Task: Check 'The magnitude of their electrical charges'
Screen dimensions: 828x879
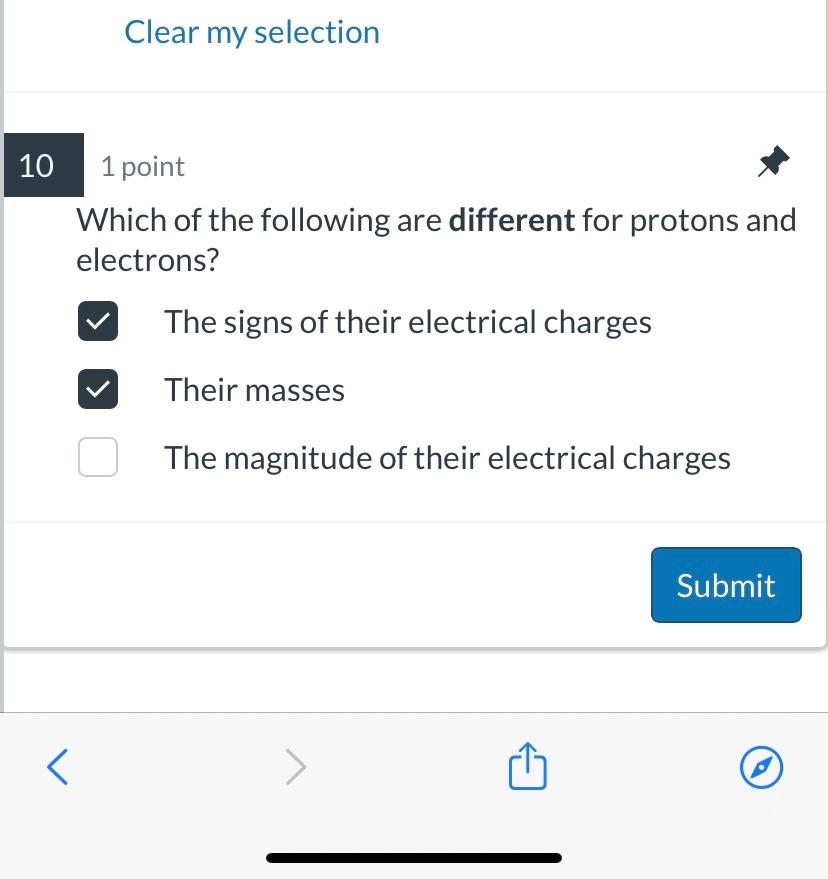Action: coord(97,457)
